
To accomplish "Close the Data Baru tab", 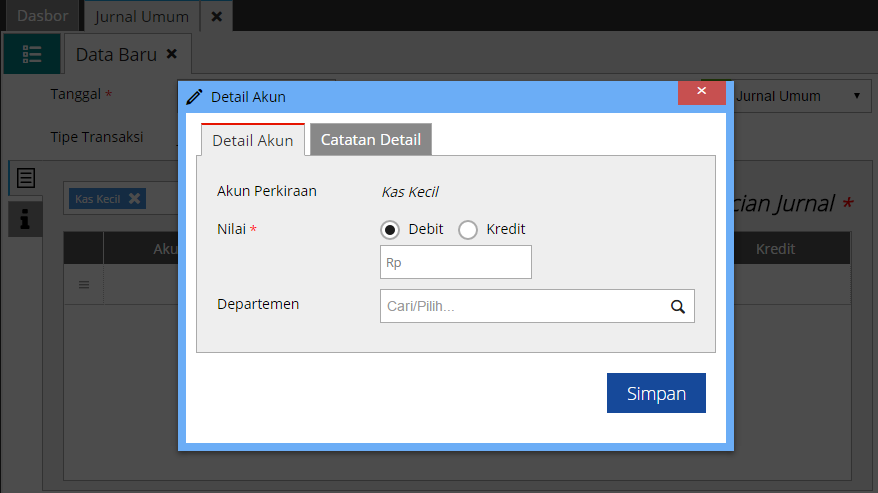I will 171,54.
